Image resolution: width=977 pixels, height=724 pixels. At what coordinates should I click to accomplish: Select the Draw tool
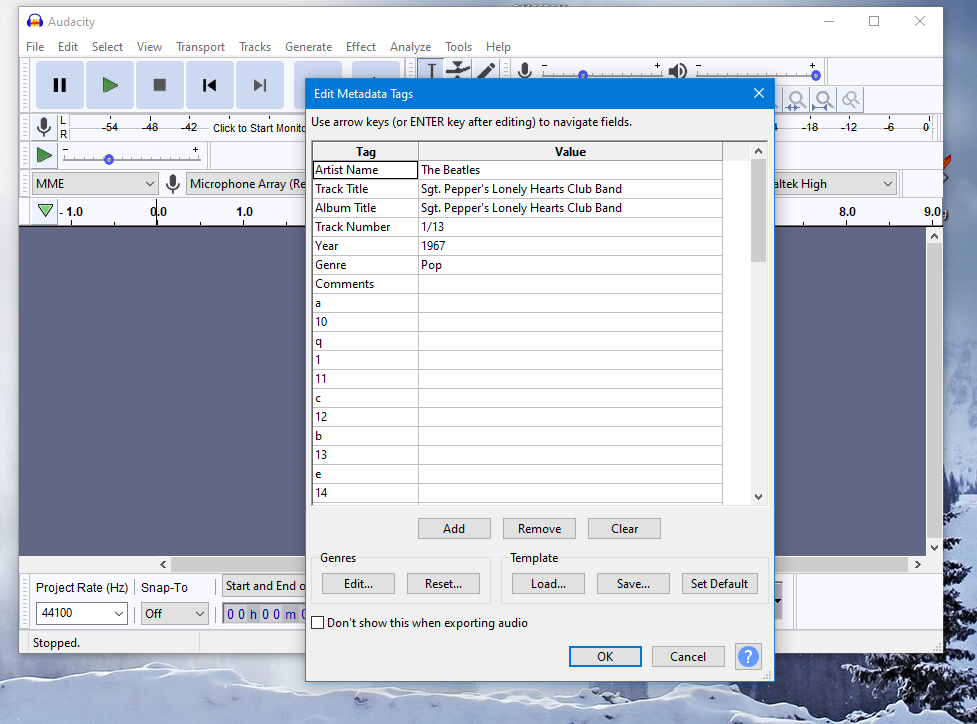[487, 70]
